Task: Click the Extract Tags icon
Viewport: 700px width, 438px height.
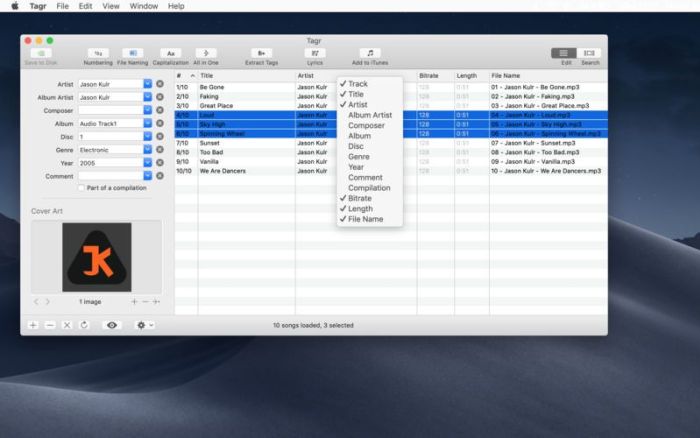Action: click(262, 53)
